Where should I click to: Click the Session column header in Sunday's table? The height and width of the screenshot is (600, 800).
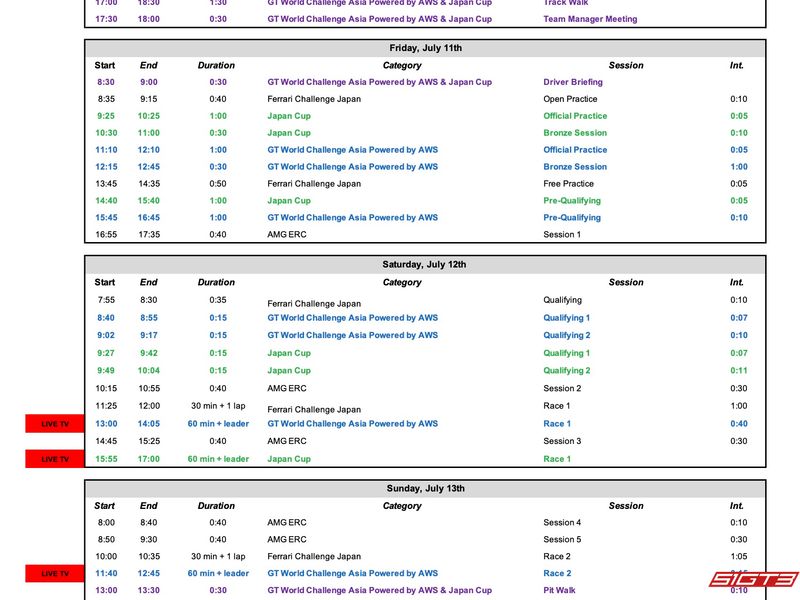click(626, 506)
